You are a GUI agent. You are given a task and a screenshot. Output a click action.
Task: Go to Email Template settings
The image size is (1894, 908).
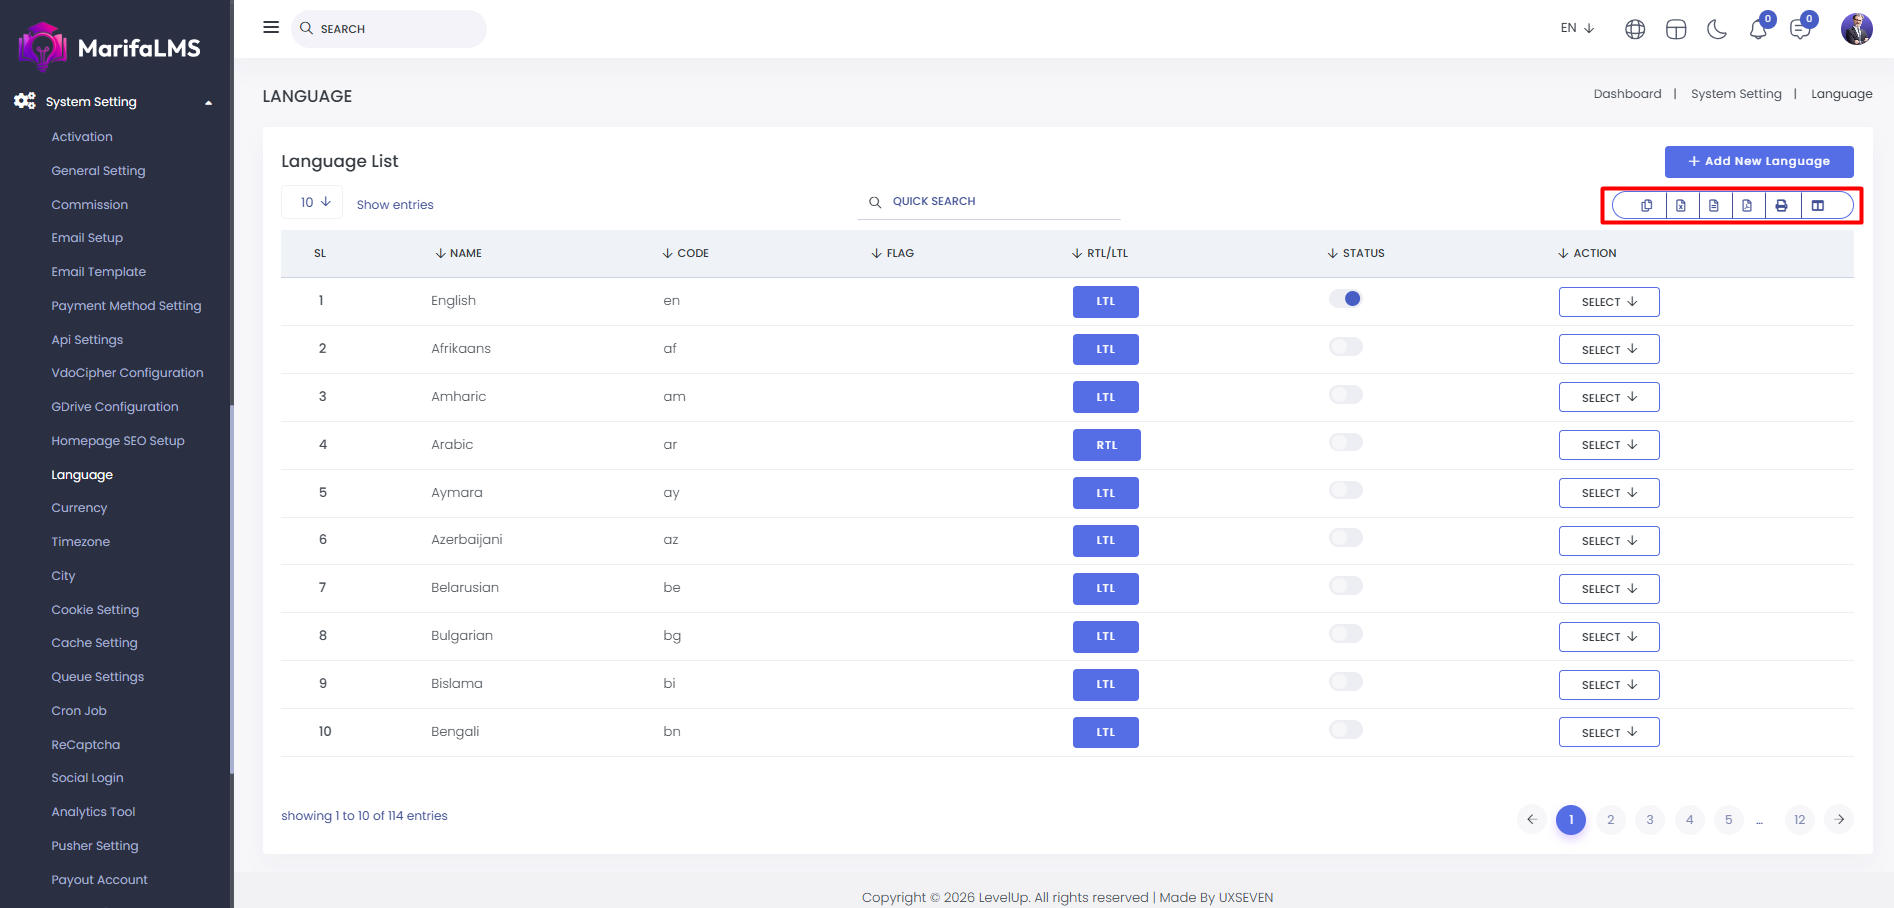tap(98, 272)
